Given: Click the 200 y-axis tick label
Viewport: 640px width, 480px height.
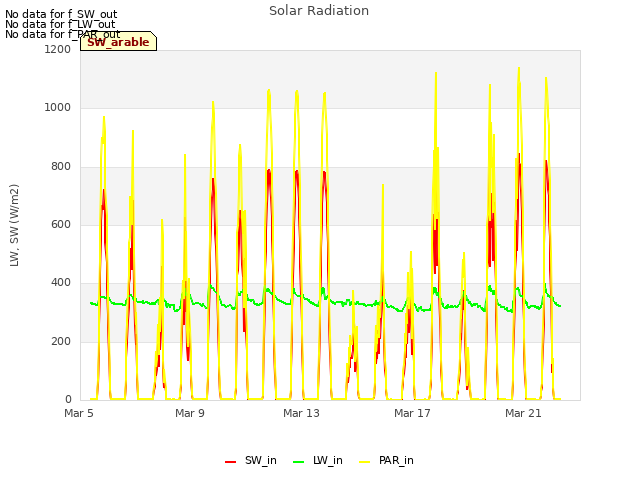Looking at the screenshot, I should coord(61,341).
